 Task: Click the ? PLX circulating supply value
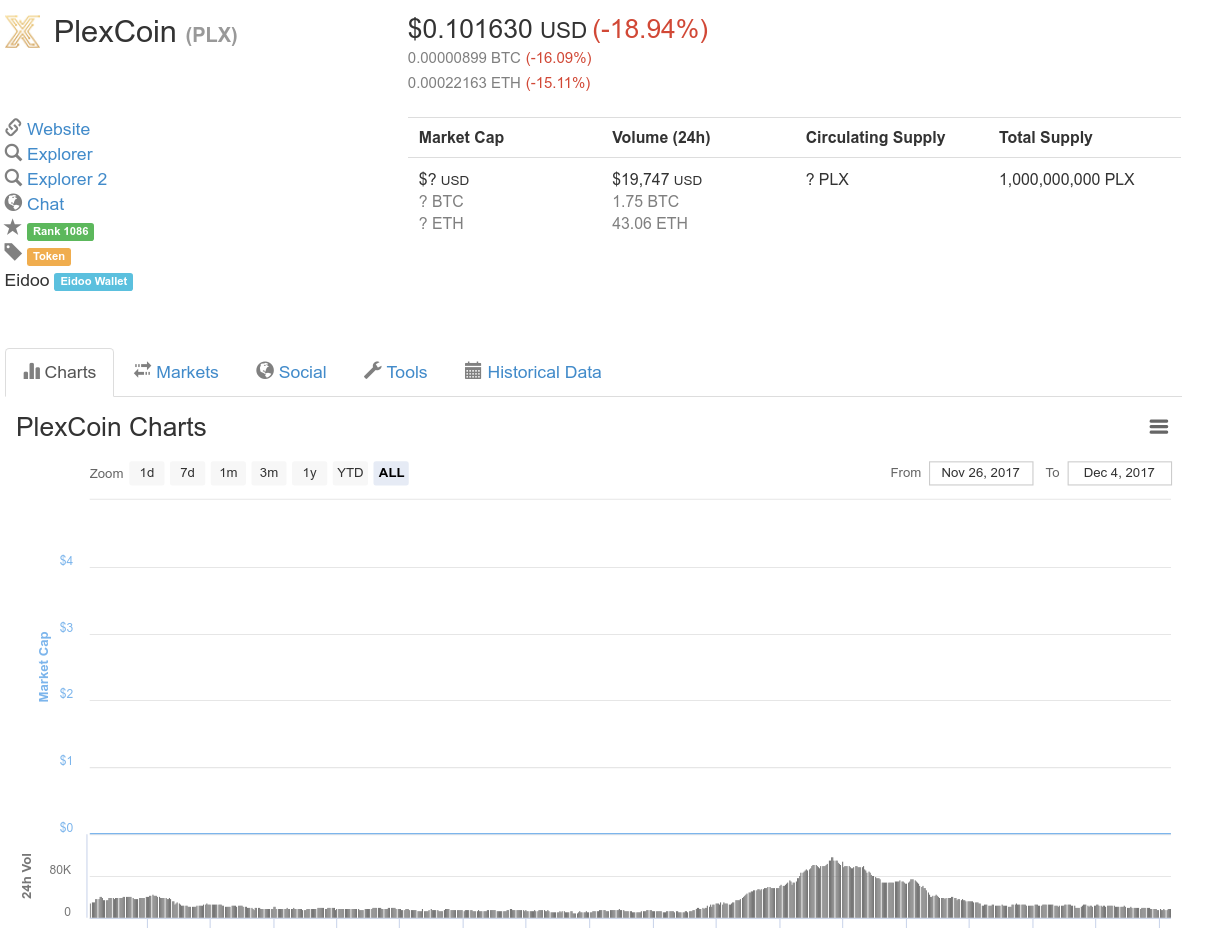[827, 180]
